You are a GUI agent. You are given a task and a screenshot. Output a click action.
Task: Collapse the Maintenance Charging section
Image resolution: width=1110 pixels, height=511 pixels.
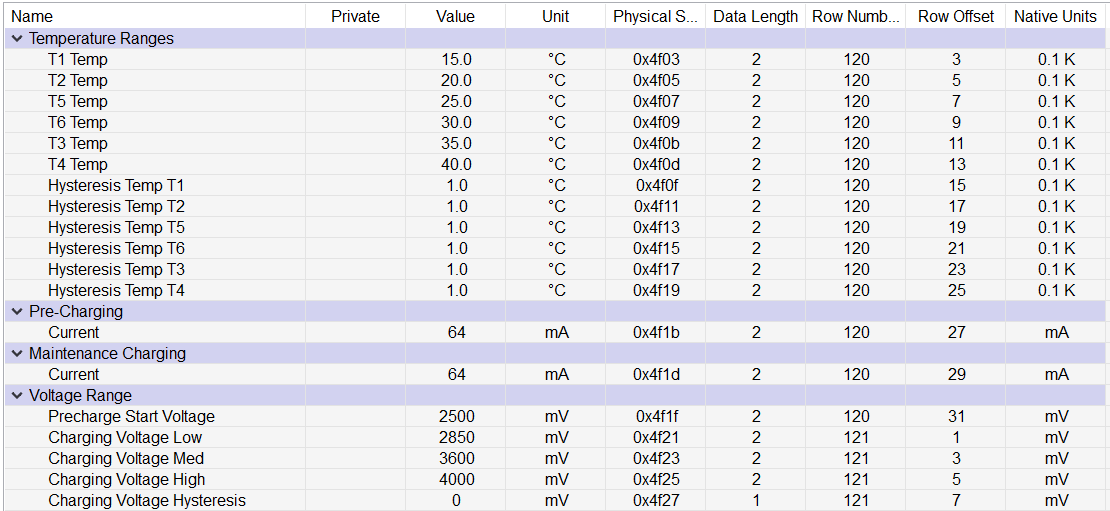(x=17, y=354)
